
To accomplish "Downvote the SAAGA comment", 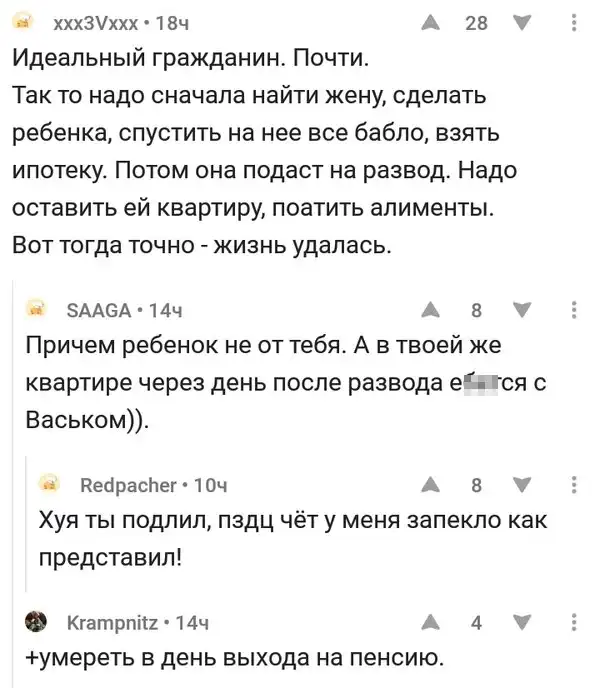I will (x=521, y=310).
